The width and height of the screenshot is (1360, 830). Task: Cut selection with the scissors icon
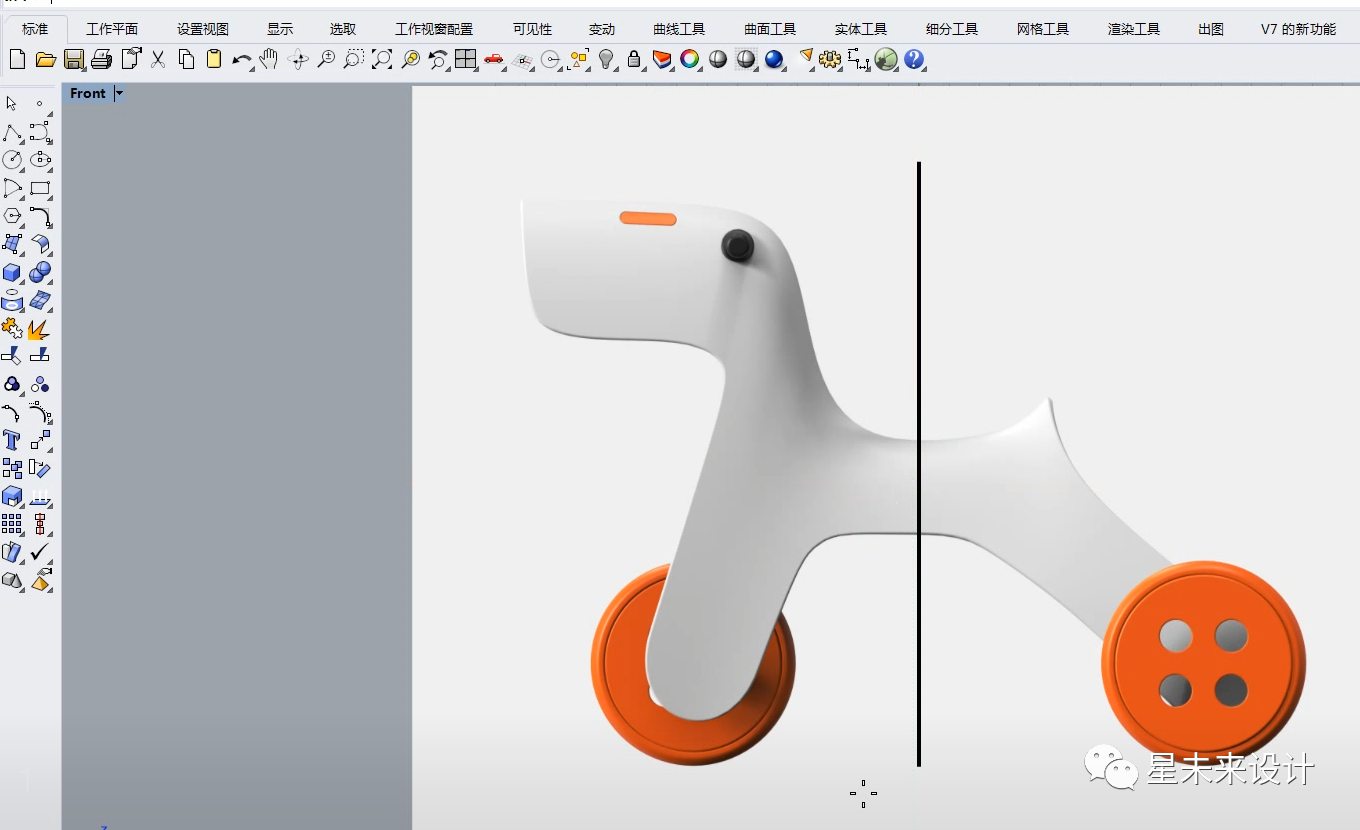158,60
